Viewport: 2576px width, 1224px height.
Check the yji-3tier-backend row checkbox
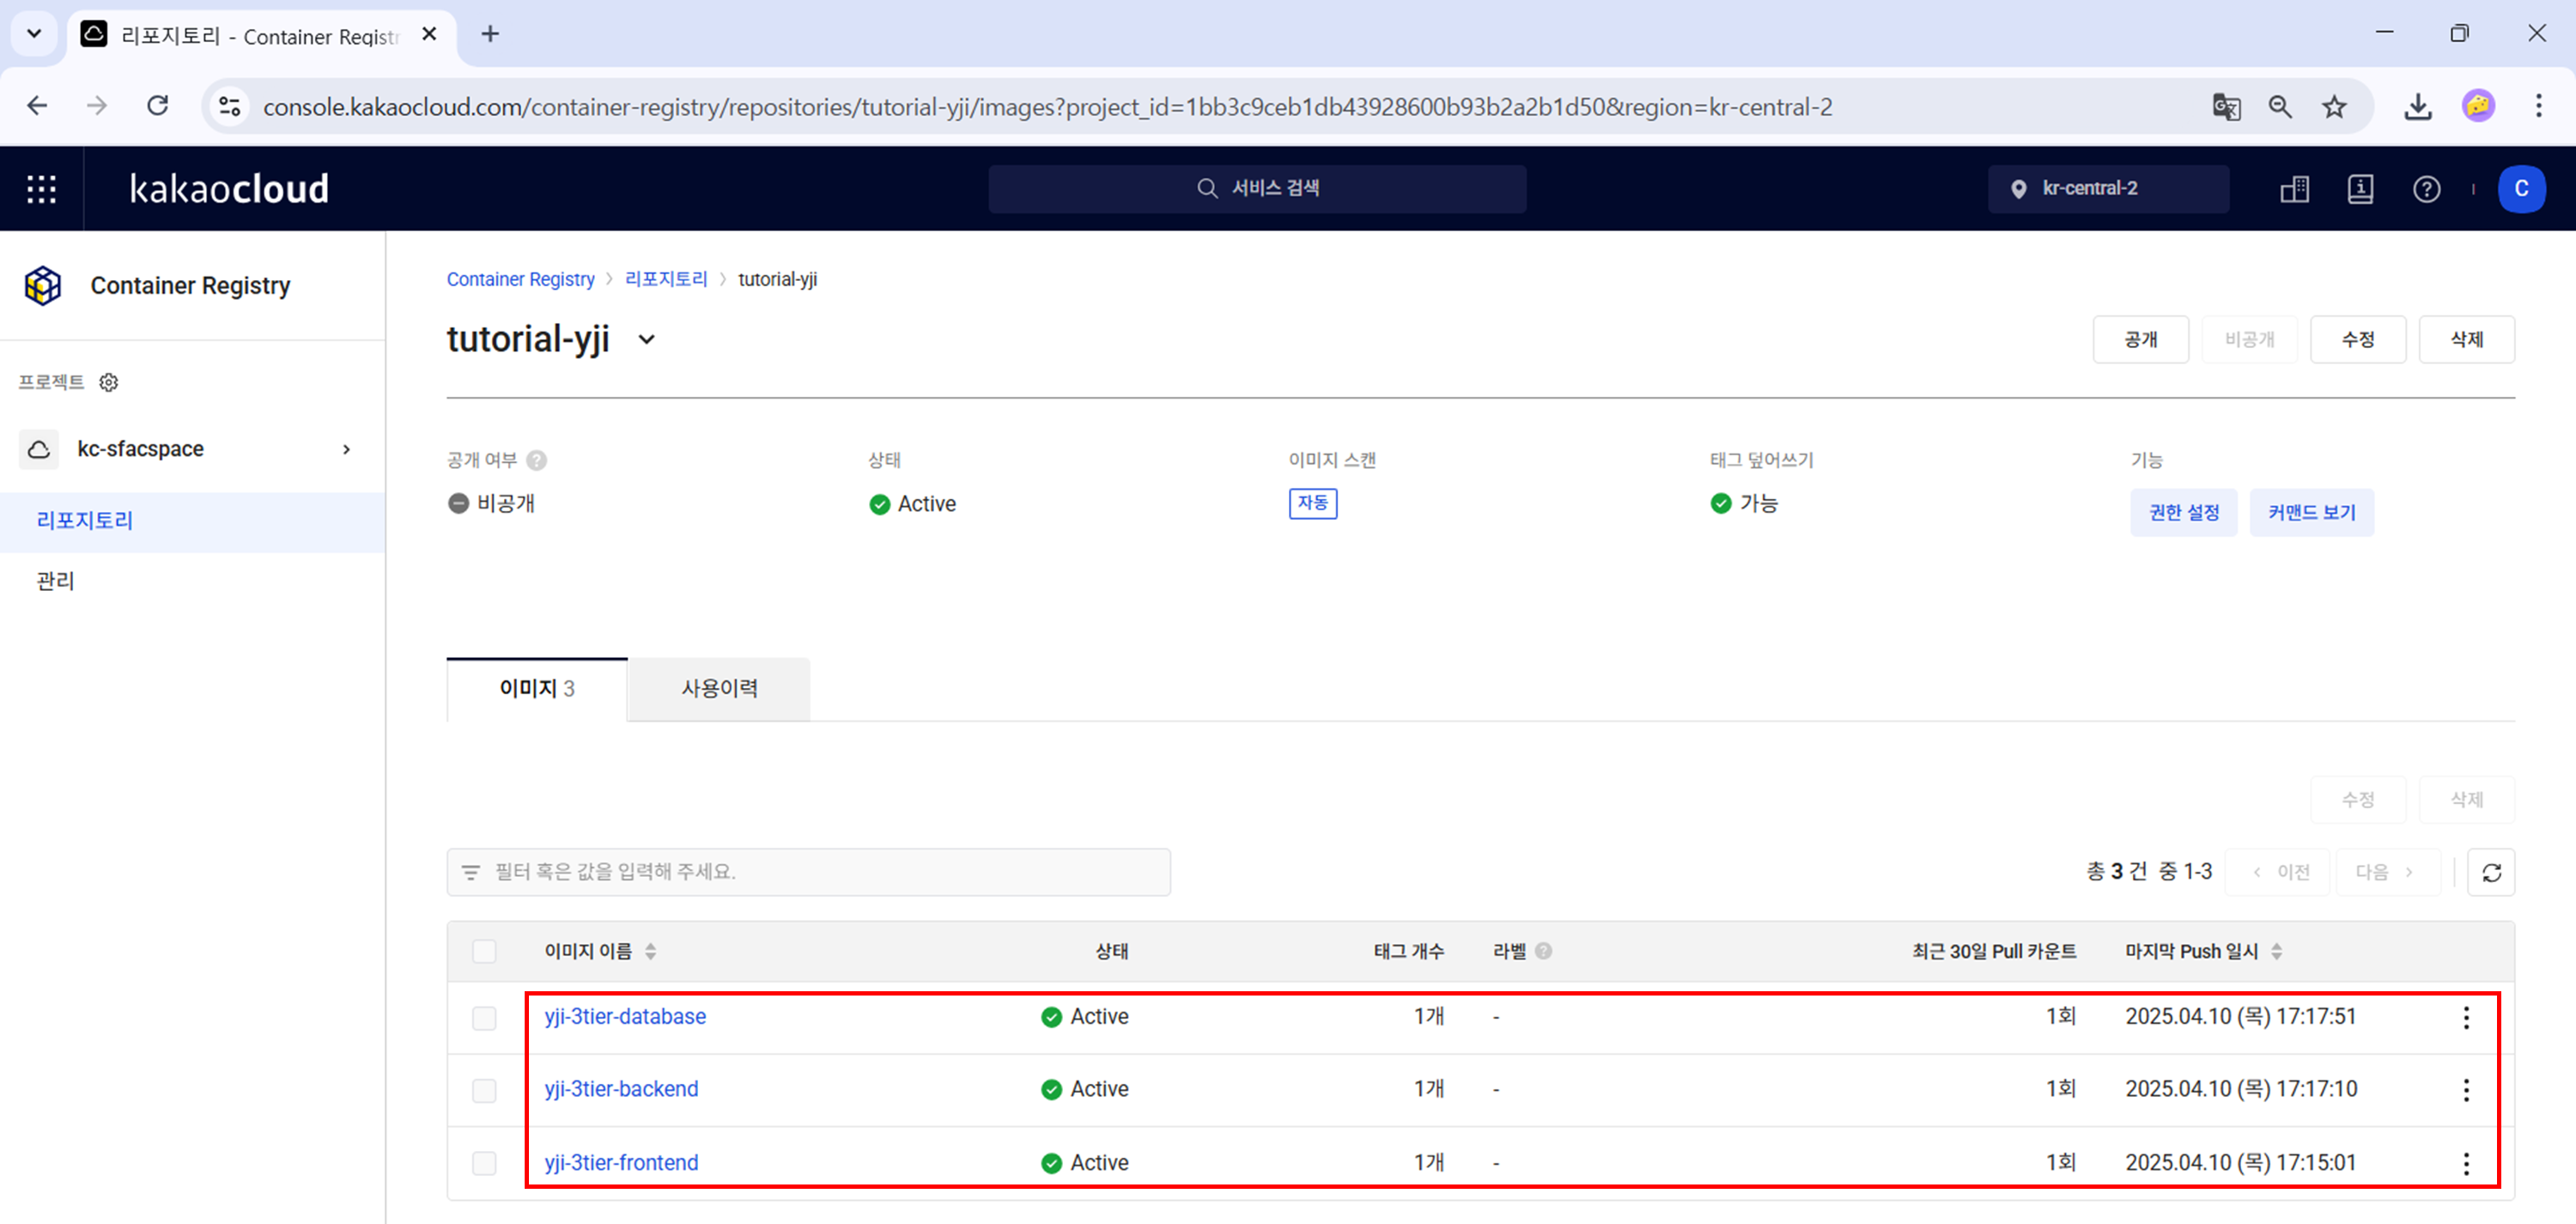[x=484, y=1090]
